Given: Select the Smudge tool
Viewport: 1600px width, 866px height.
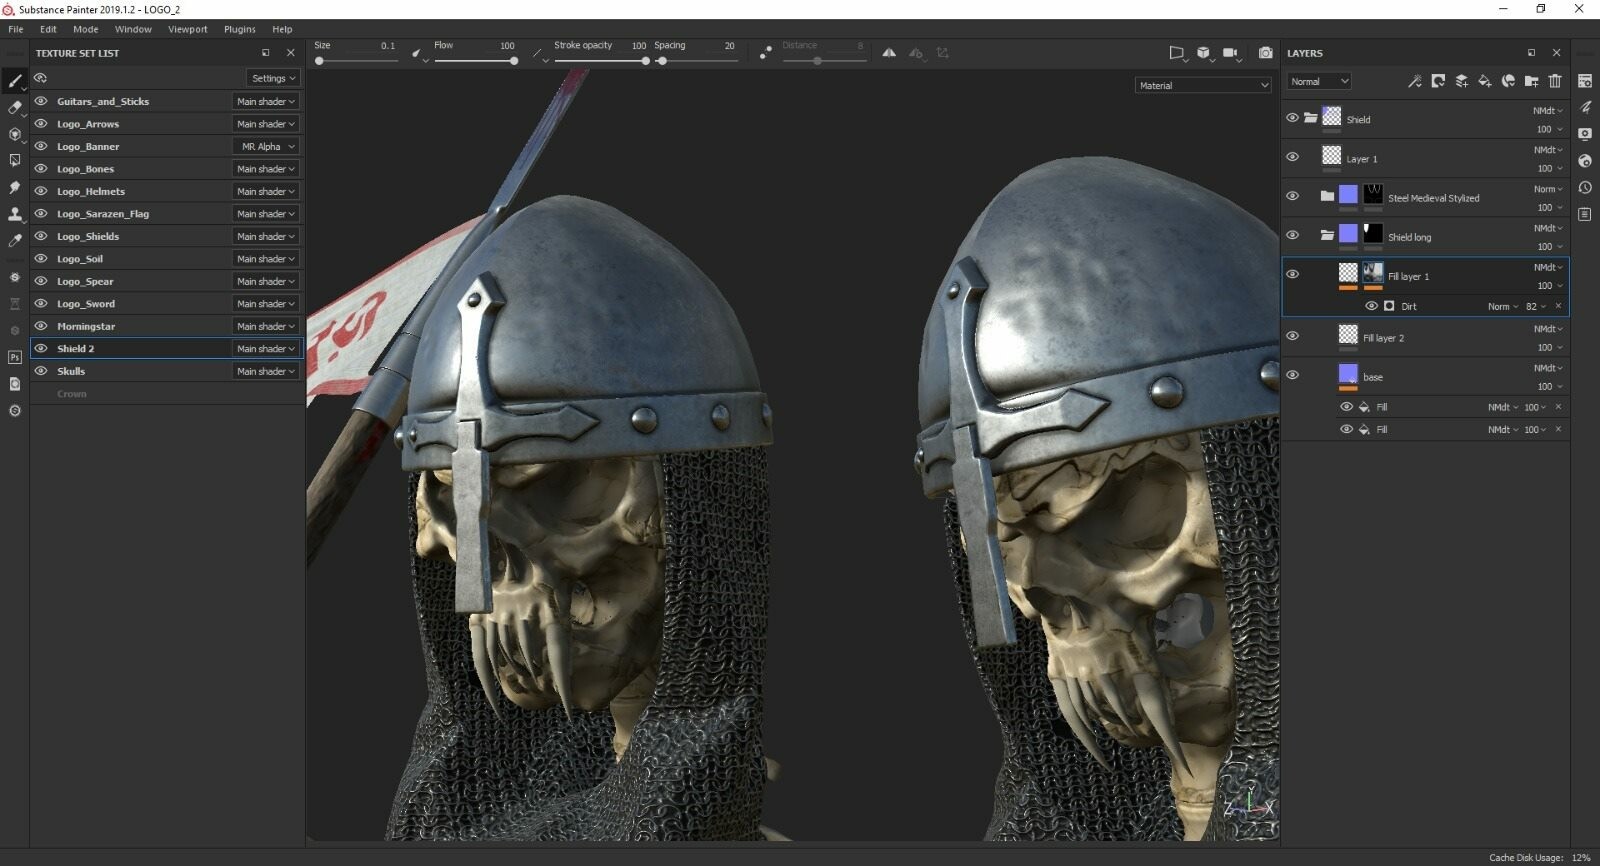Looking at the screenshot, I should [15, 187].
